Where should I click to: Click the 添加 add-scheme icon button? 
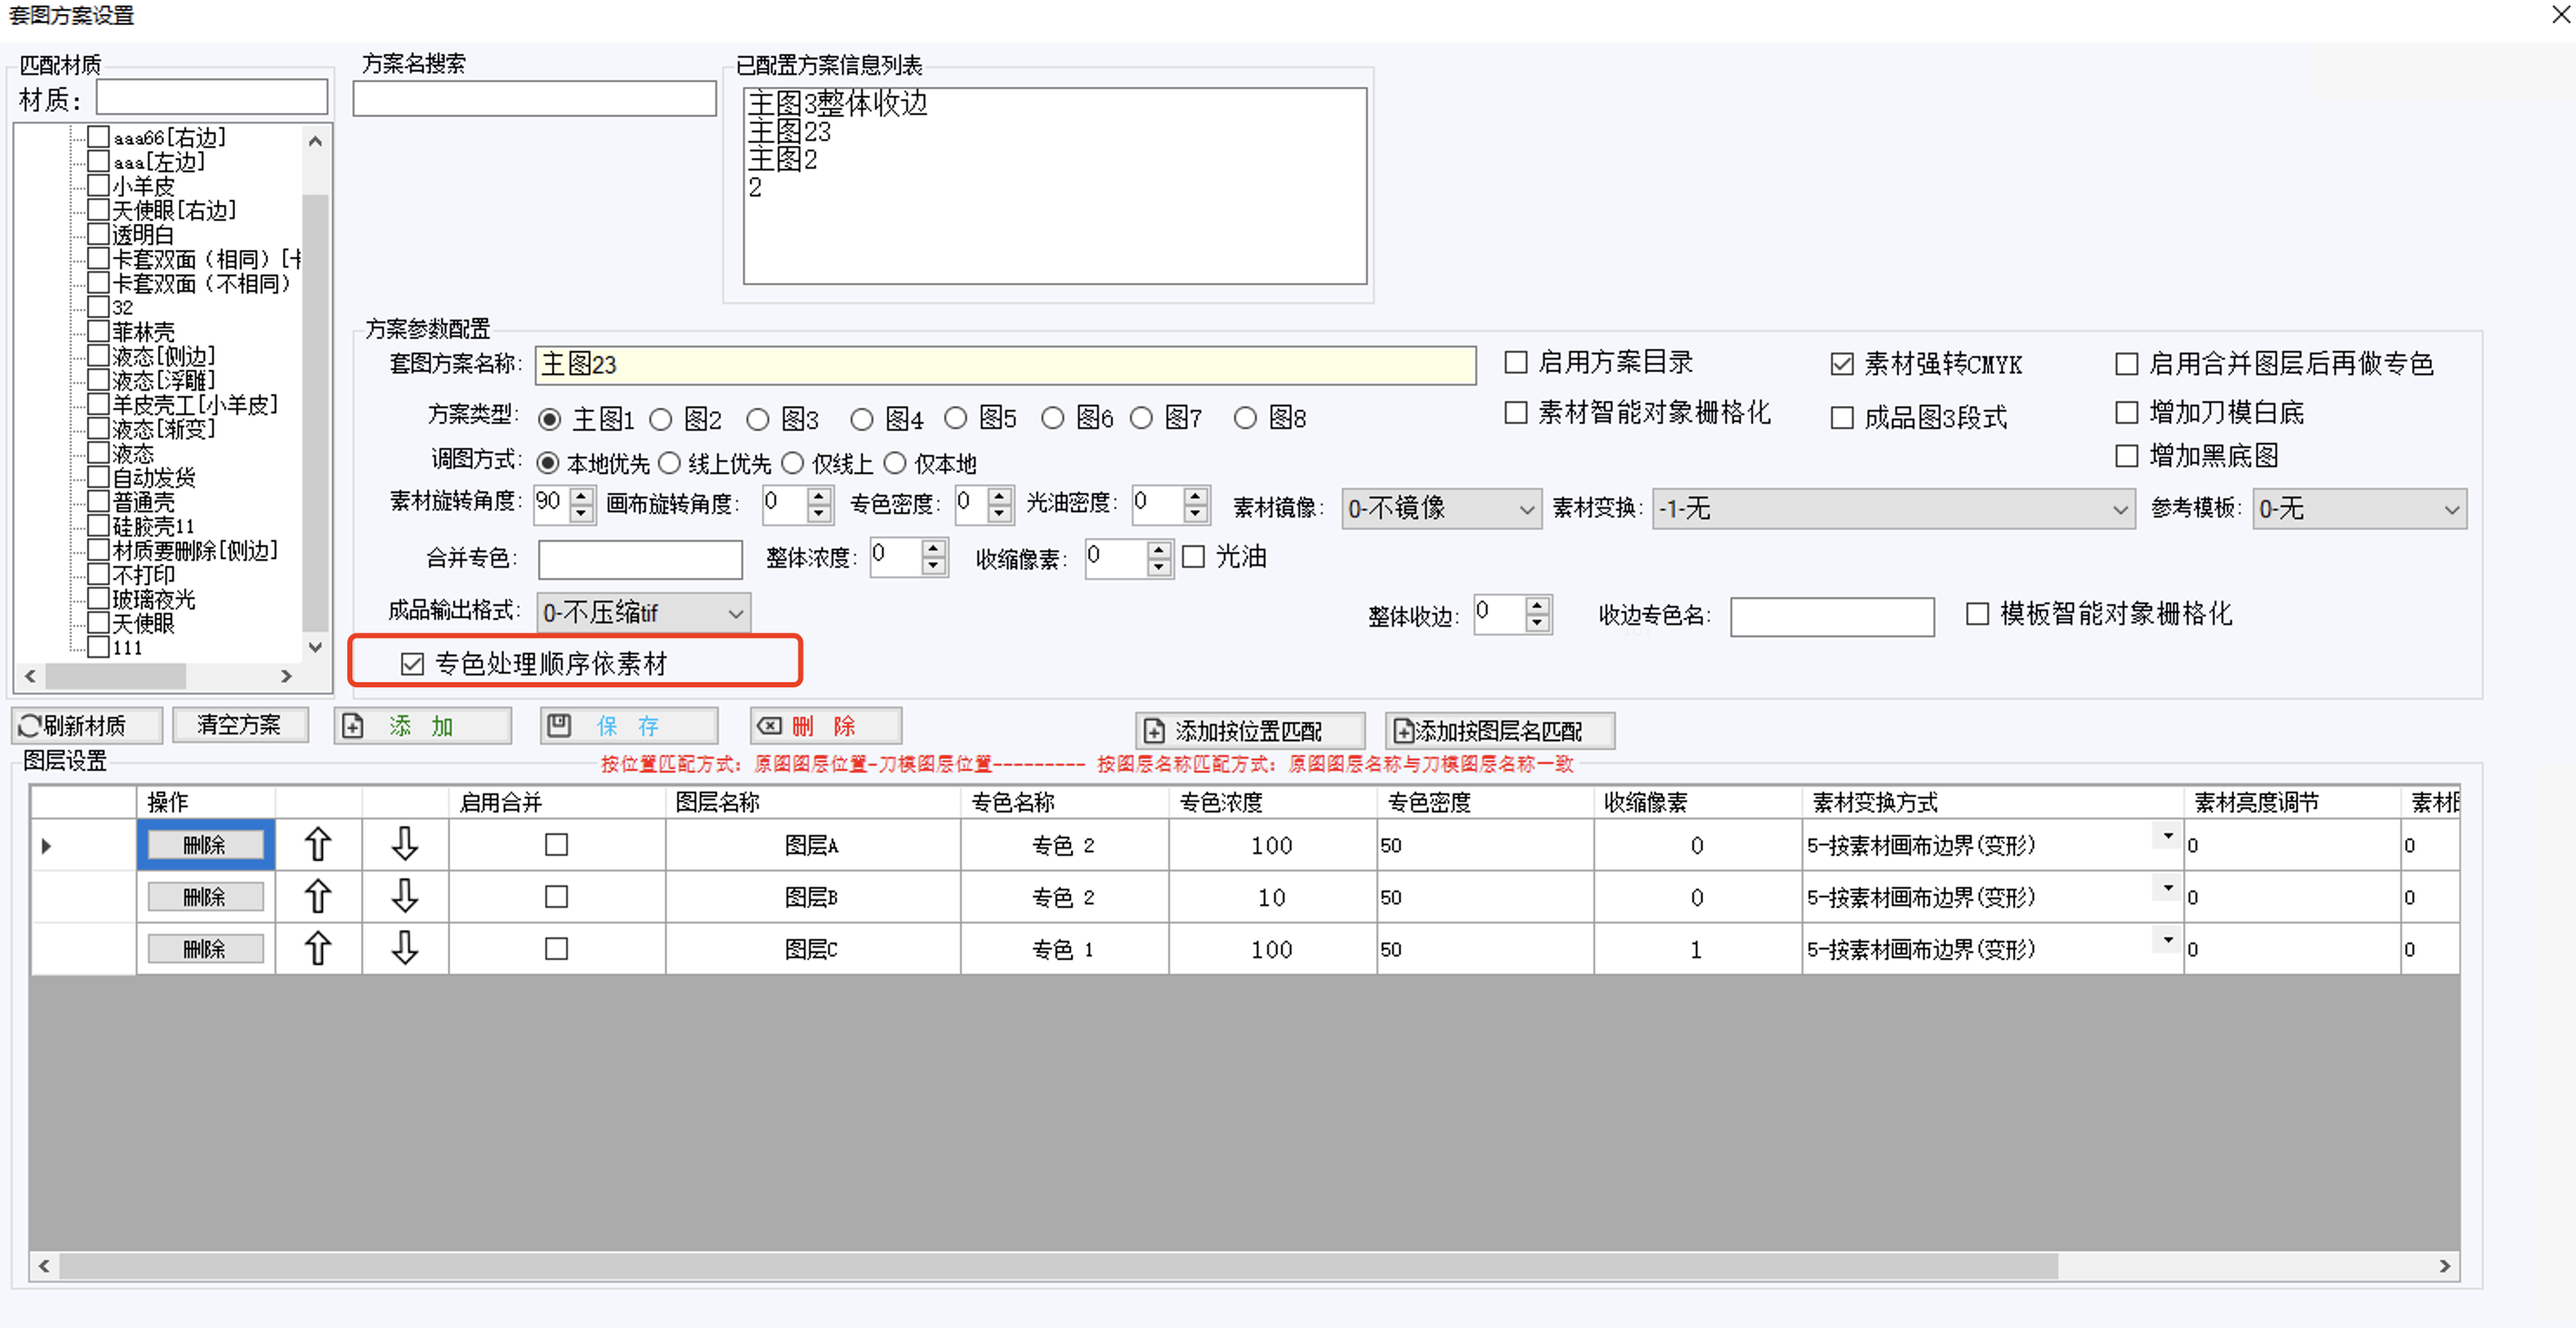[x=422, y=726]
